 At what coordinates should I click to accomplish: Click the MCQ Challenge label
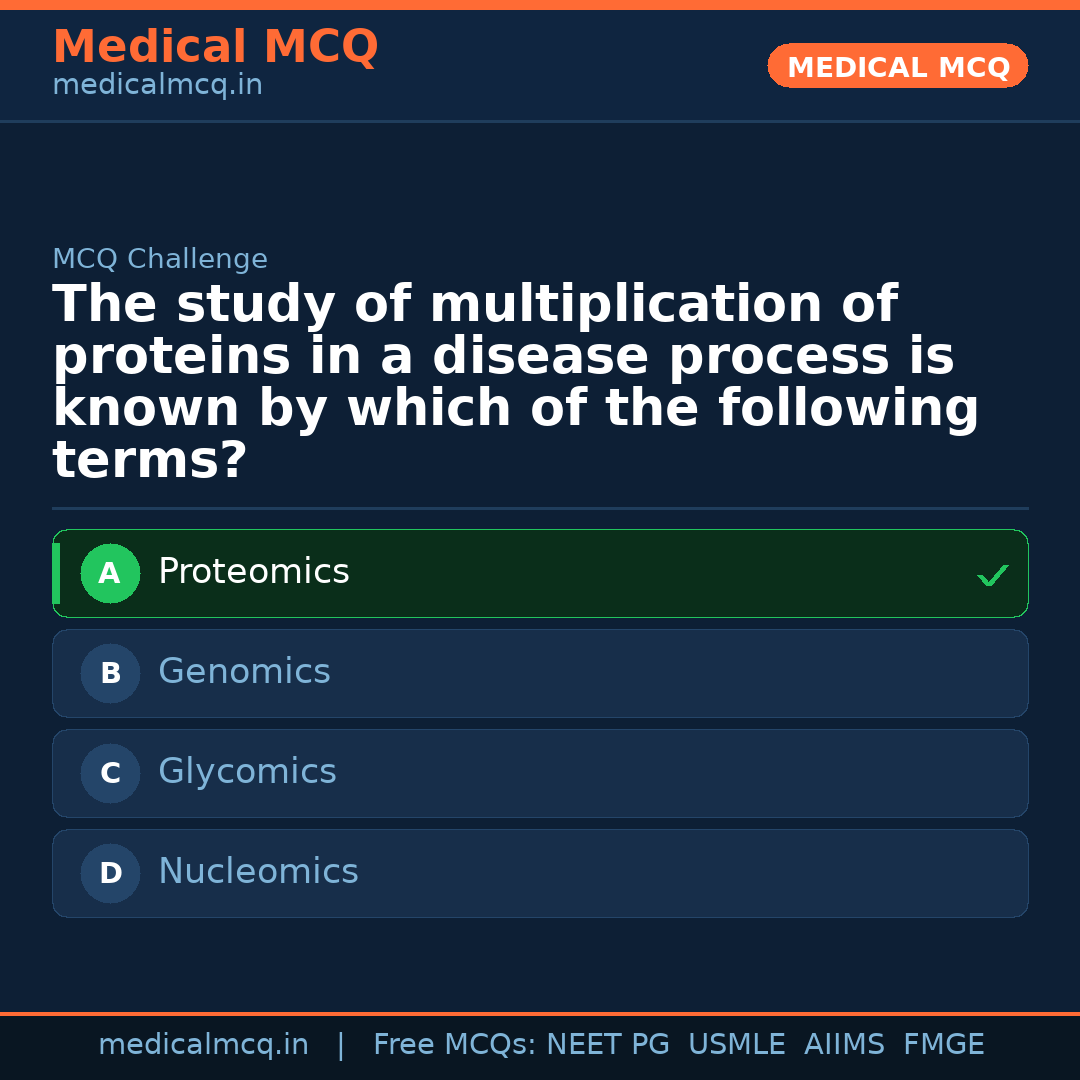pyautogui.click(x=160, y=260)
